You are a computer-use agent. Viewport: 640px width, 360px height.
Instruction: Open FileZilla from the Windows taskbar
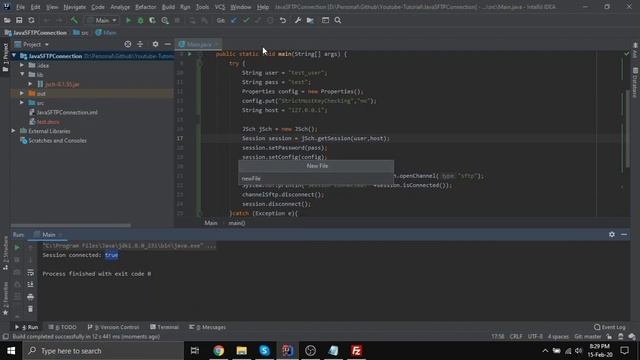(356, 351)
